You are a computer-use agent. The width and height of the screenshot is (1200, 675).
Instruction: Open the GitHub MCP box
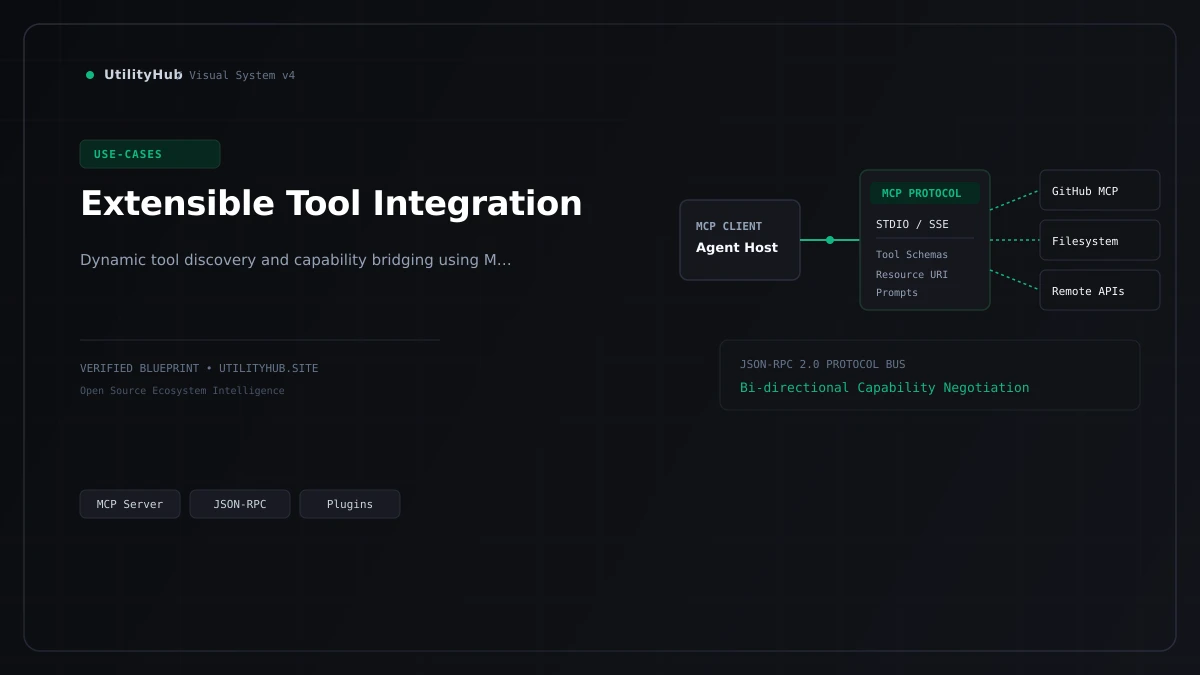pos(1100,190)
